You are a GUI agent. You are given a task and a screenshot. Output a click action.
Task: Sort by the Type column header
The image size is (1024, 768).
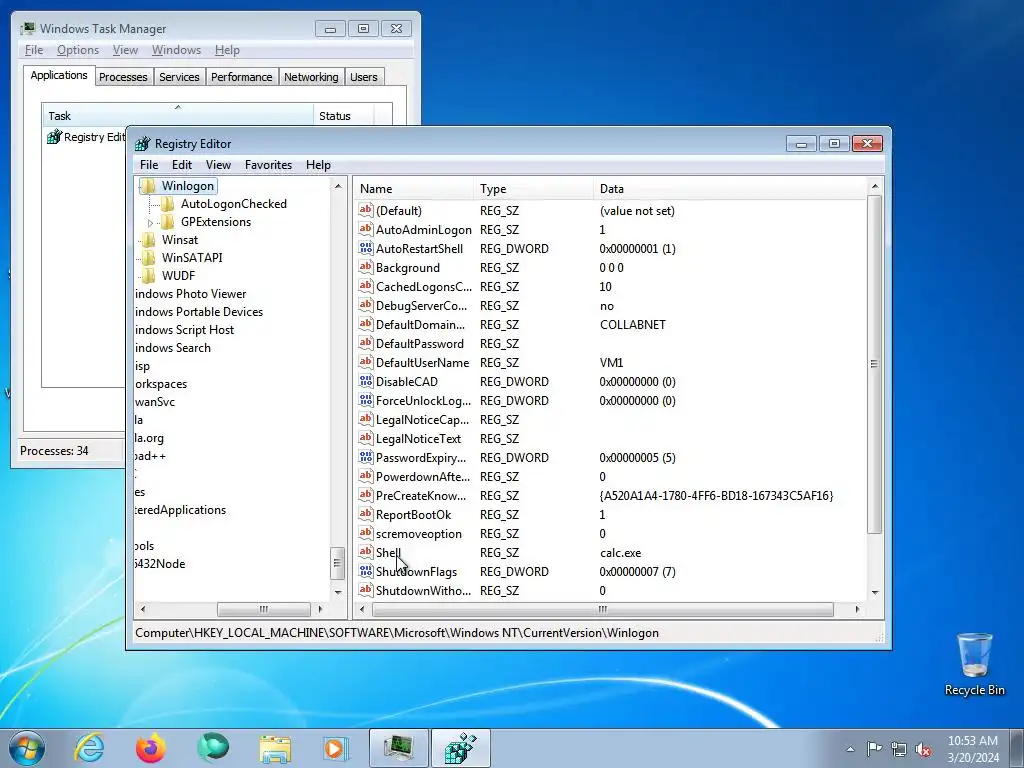534,189
